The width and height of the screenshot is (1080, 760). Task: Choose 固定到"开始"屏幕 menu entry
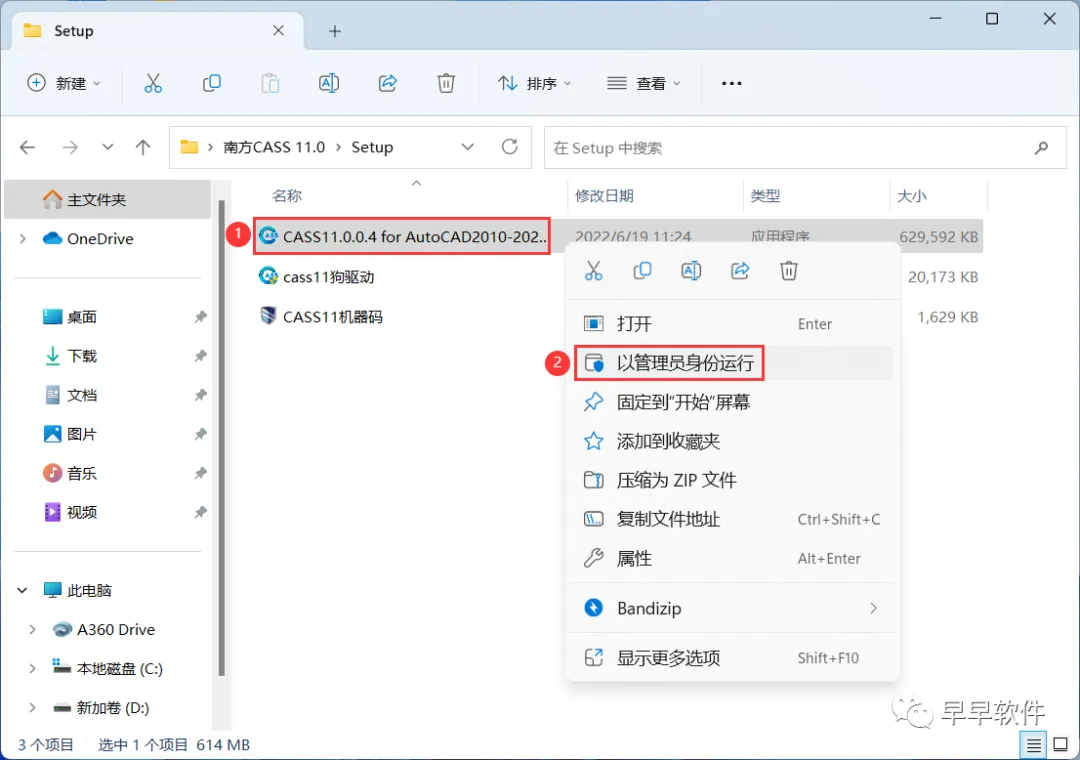click(732, 402)
